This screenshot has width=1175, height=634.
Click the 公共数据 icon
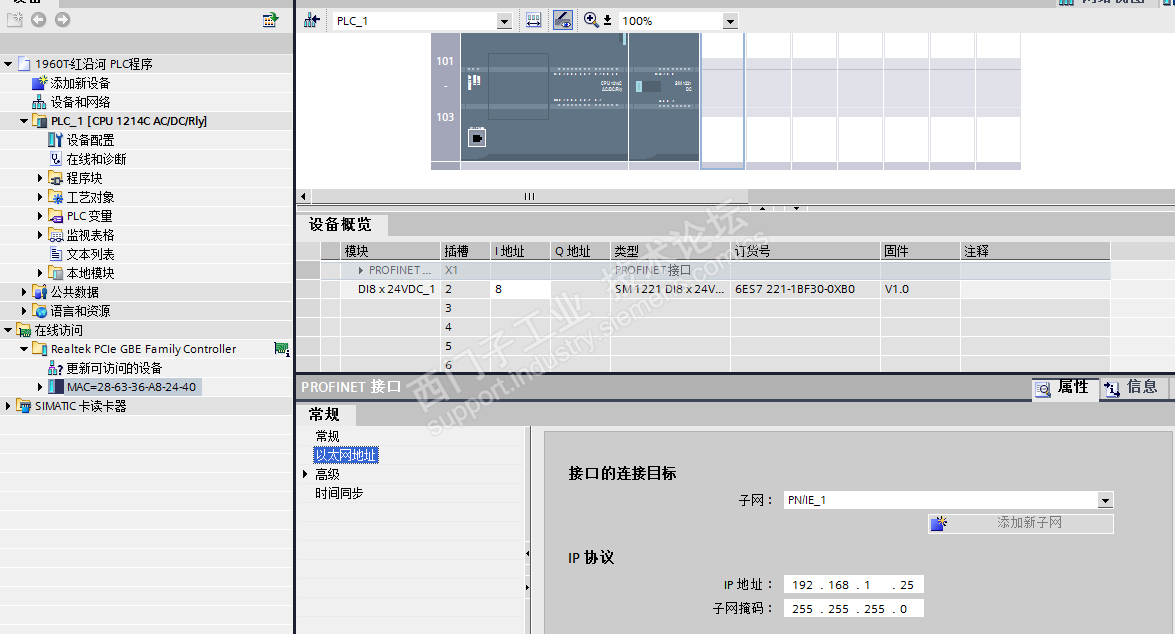pos(40,292)
